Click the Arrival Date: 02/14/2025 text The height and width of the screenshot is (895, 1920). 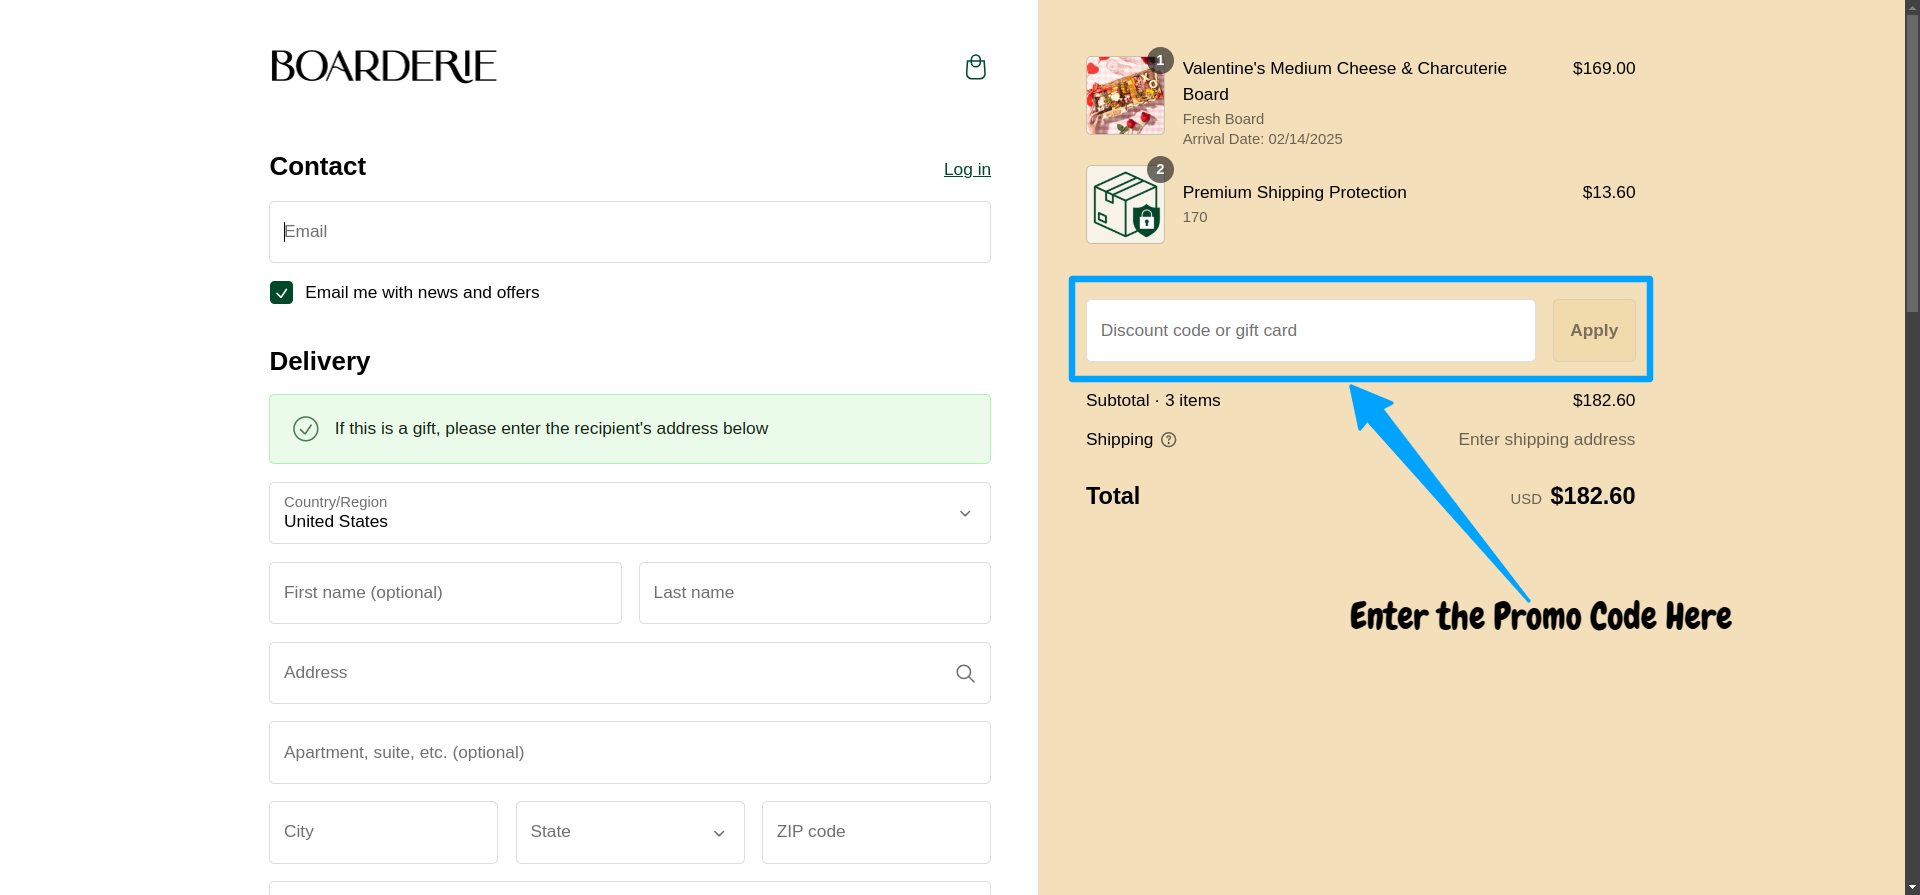point(1262,139)
